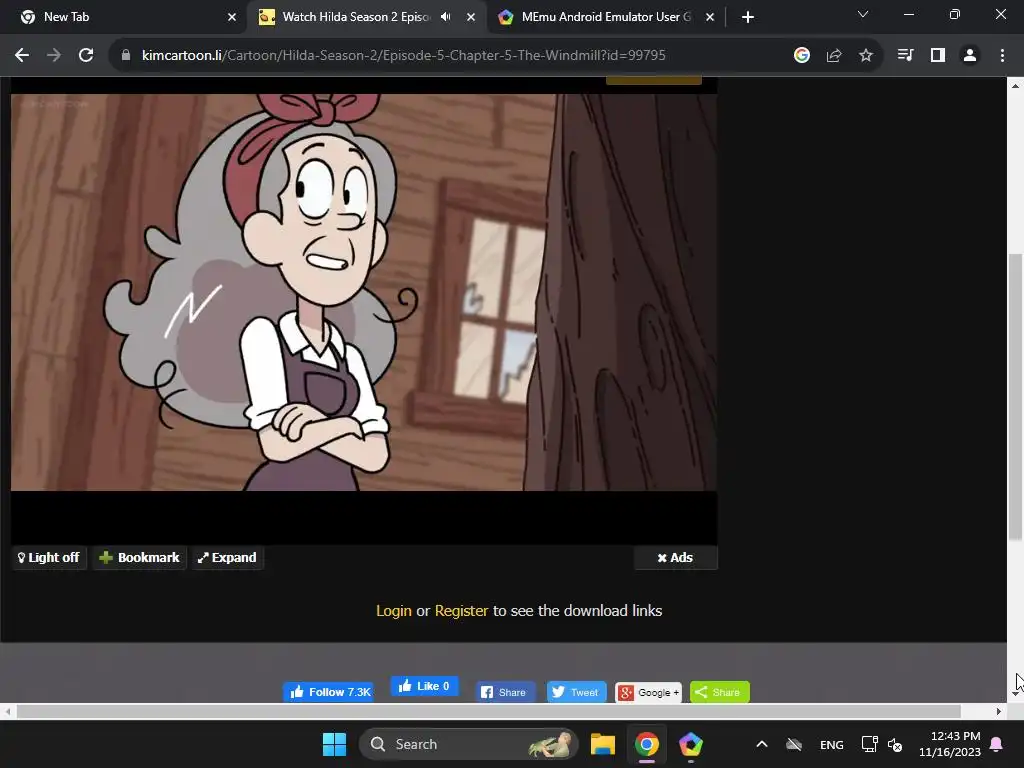
Task: Expand the video player
Action: (x=227, y=558)
